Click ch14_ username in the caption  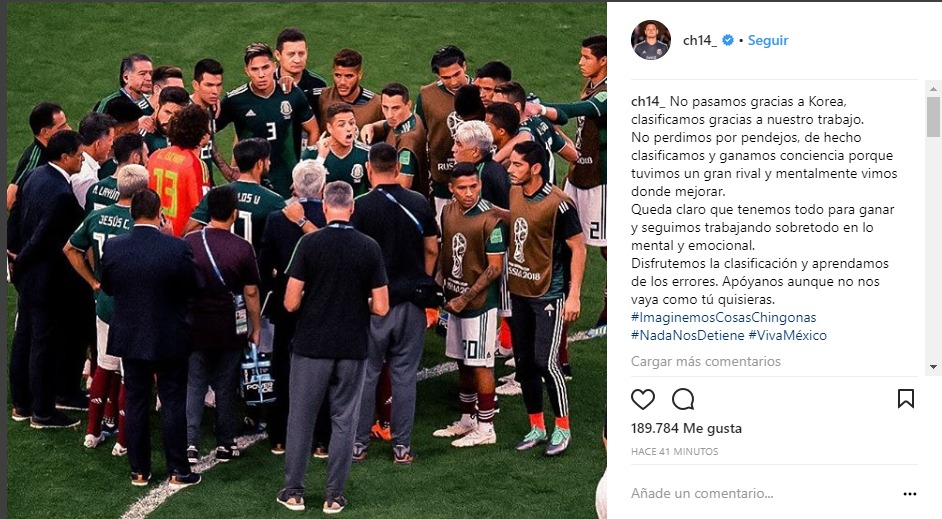pyautogui.click(x=648, y=101)
